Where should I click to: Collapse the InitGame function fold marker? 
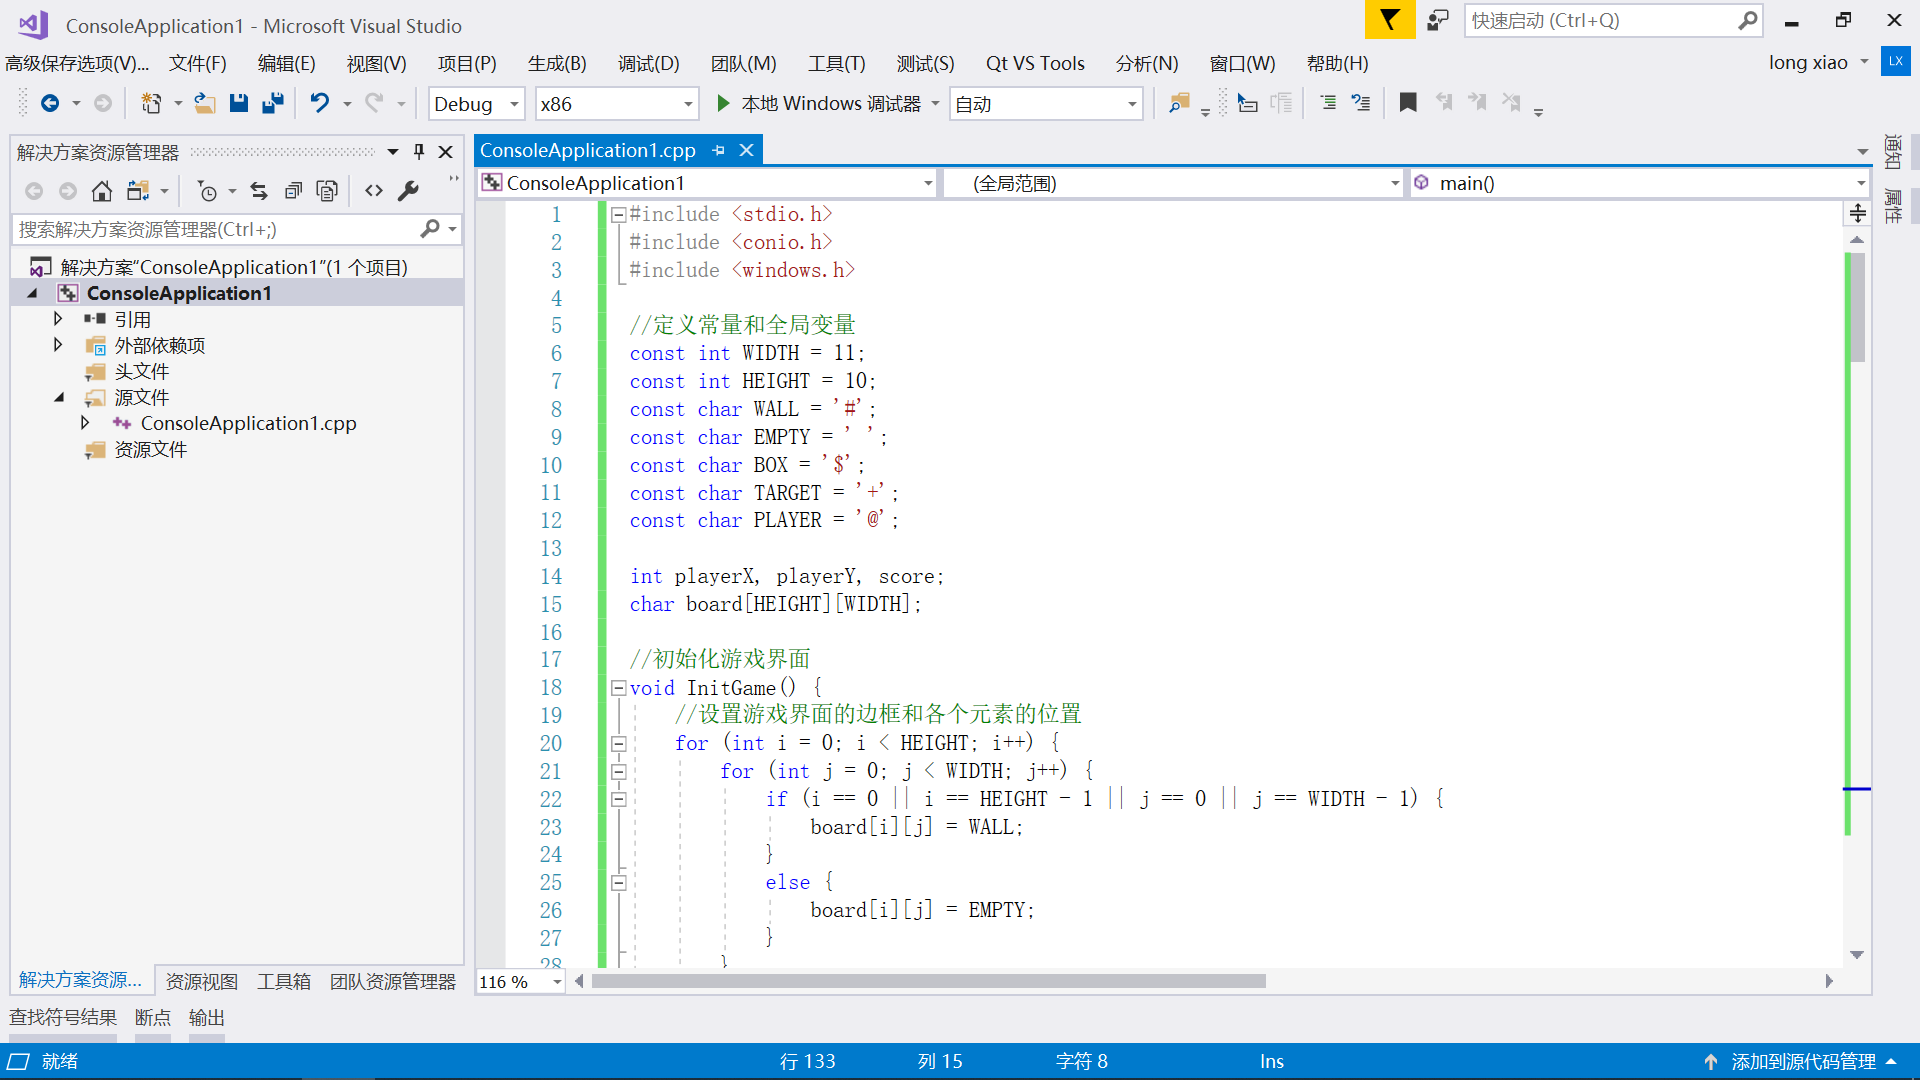(619, 688)
